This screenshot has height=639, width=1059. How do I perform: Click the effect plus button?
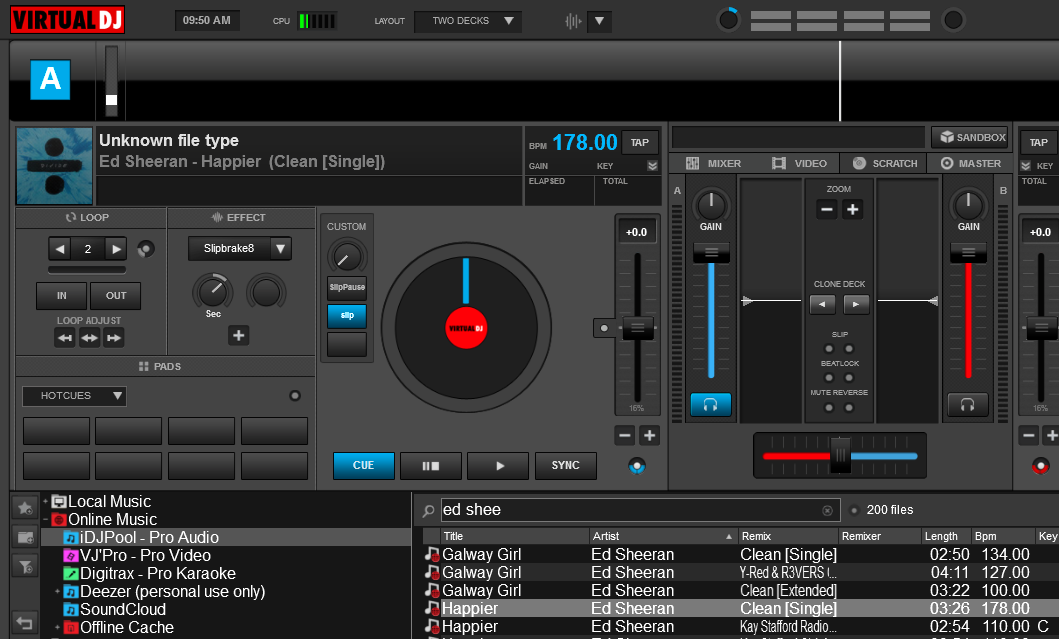point(238,336)
